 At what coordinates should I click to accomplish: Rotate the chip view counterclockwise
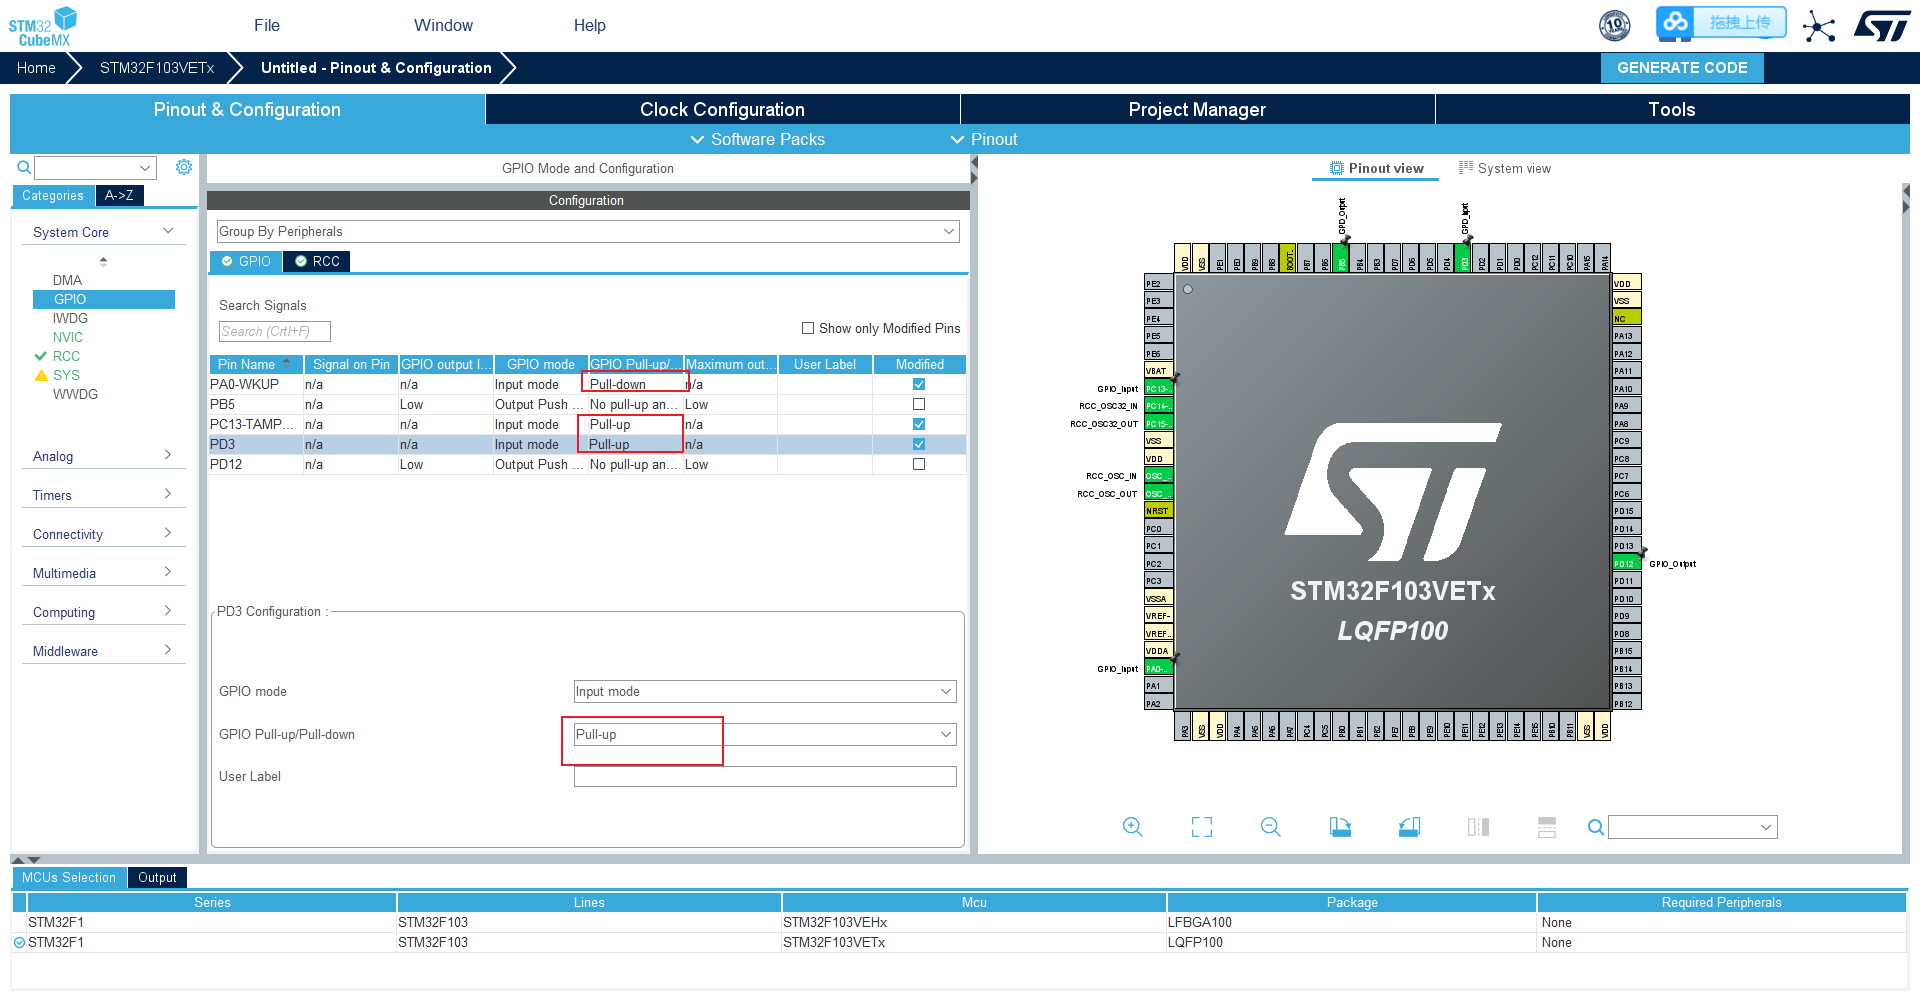(1409, 827)
